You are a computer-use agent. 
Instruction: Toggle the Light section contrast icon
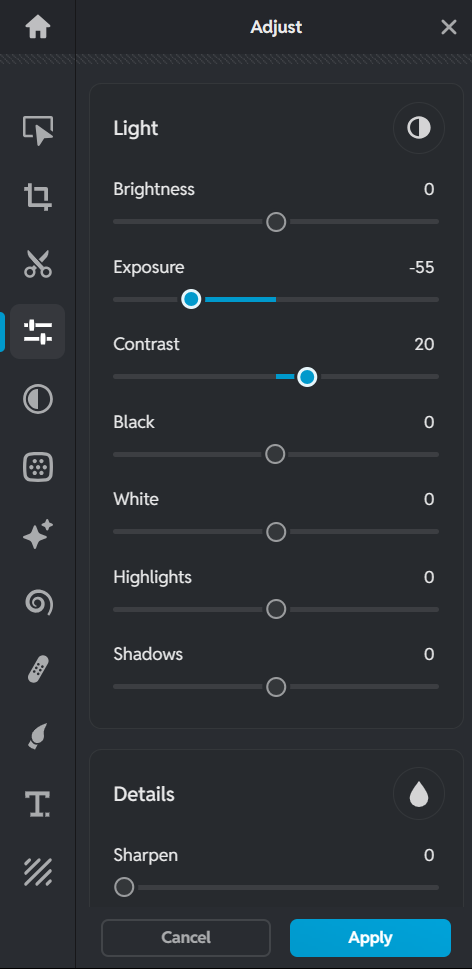point(419,129)
